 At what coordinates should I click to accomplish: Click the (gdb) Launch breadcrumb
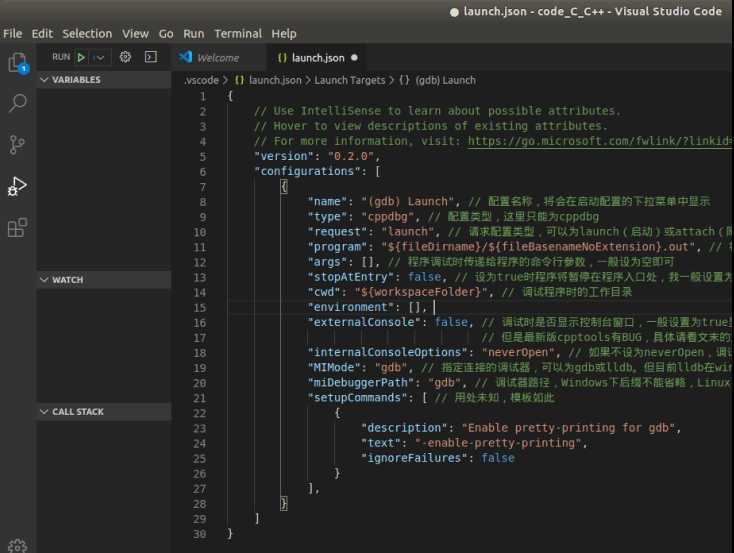click(x=446, y=80)
